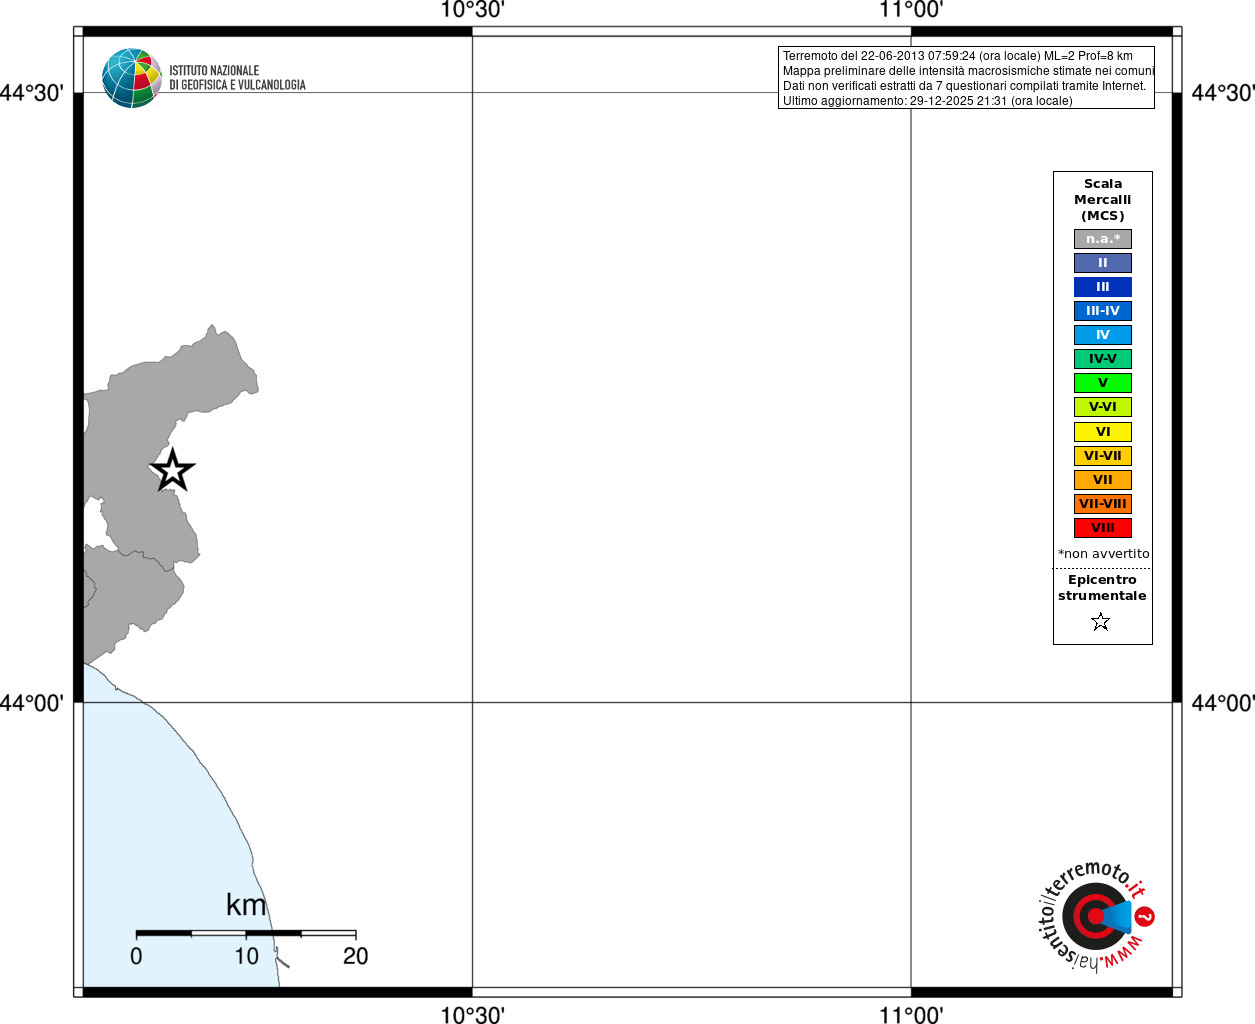Select the intensity II legend swatch
The image size is (1255, 1024).
(1103, 263)
